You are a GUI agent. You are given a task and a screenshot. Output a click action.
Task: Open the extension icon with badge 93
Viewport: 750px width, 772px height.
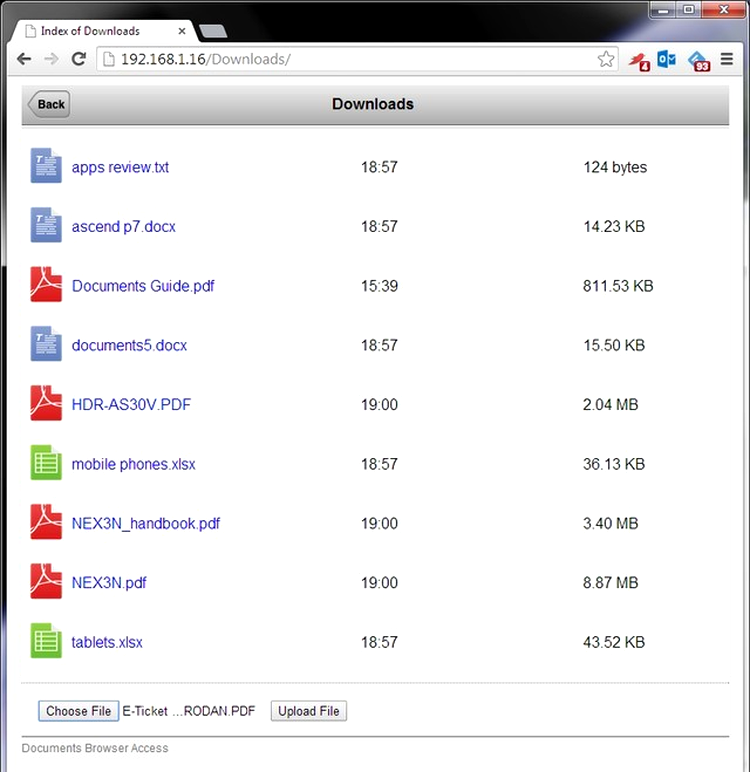(699, 61)
